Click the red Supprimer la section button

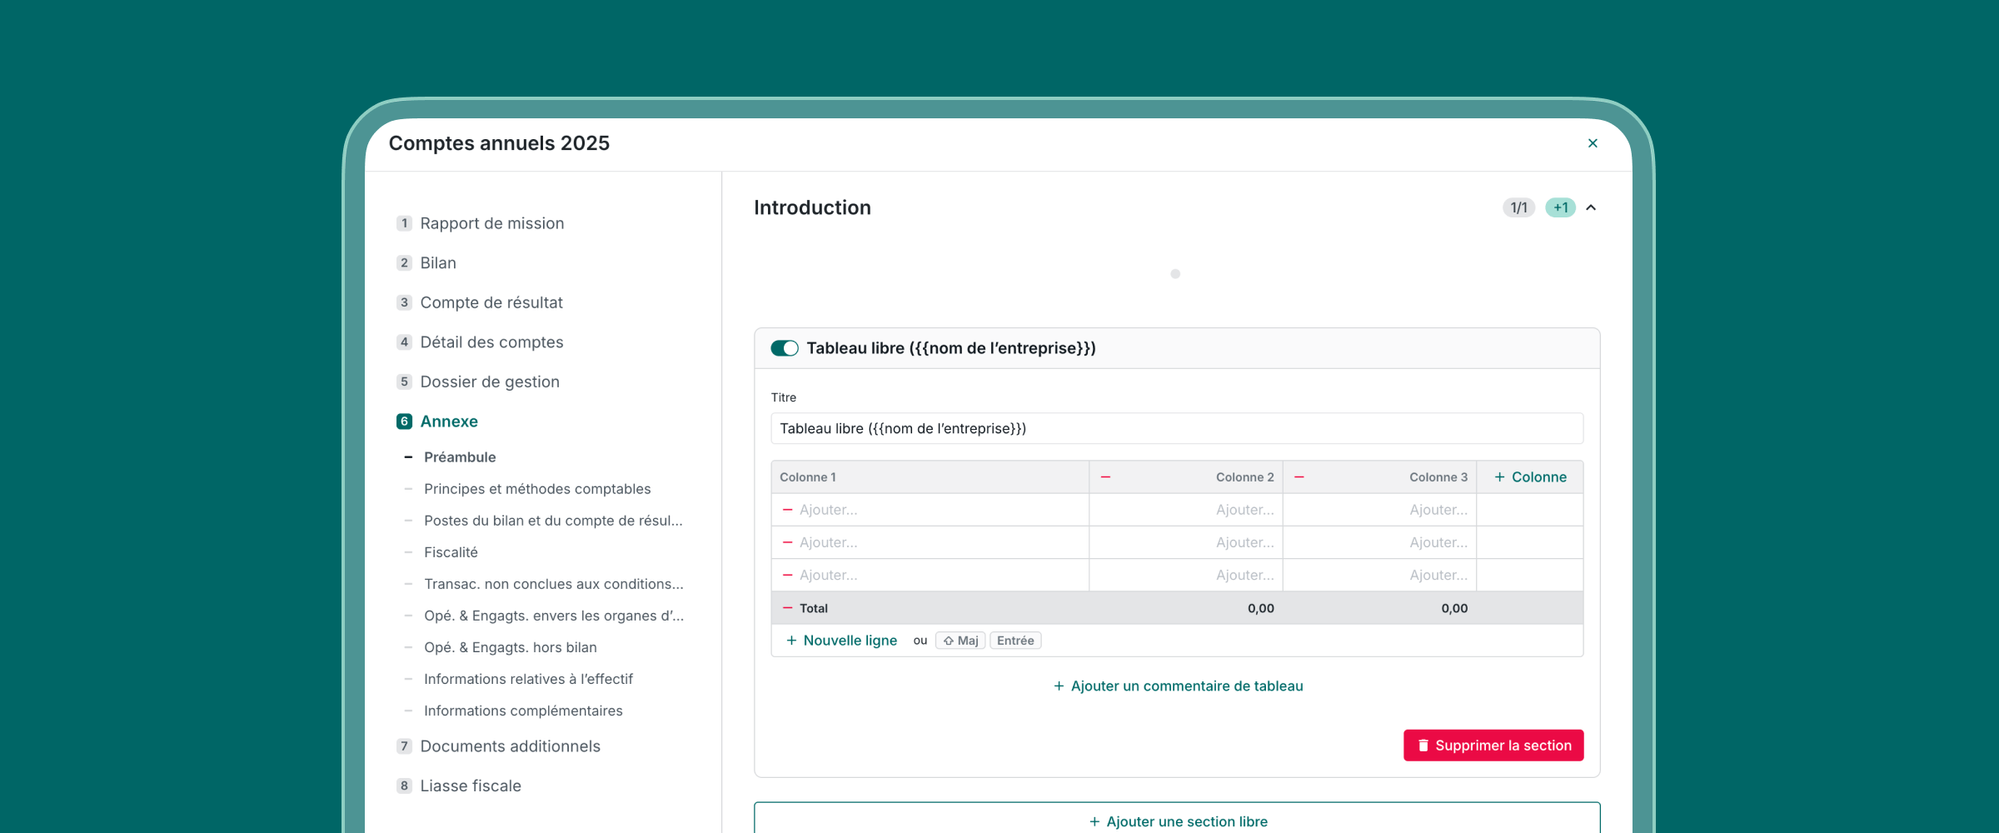coord(1492,745)
